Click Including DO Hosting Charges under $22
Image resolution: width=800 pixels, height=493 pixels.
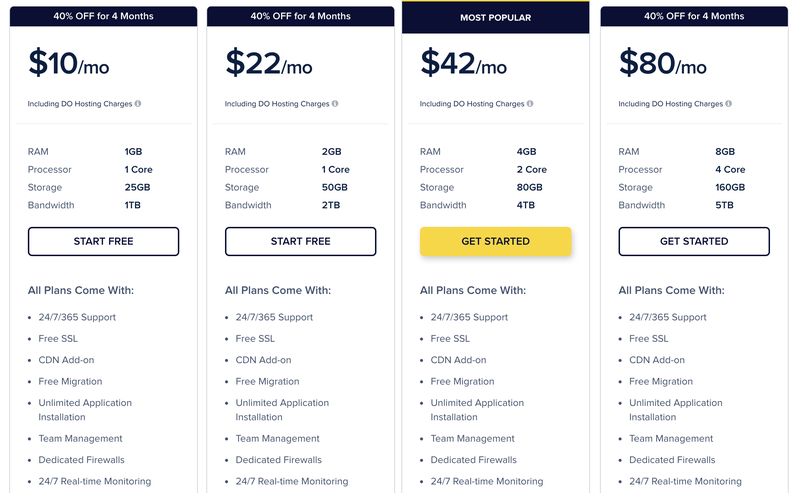pos(277,104)
